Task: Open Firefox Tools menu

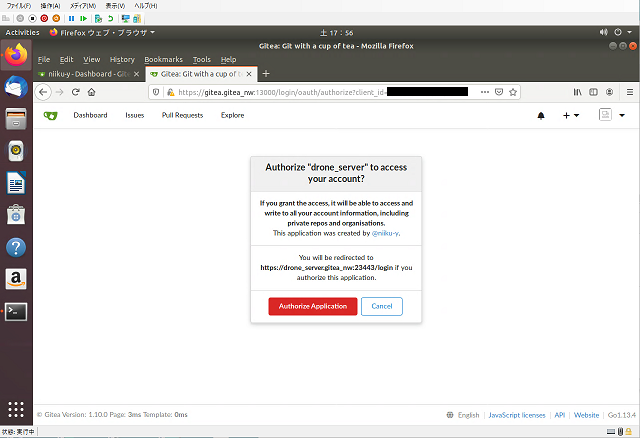Action: [202, 60]
